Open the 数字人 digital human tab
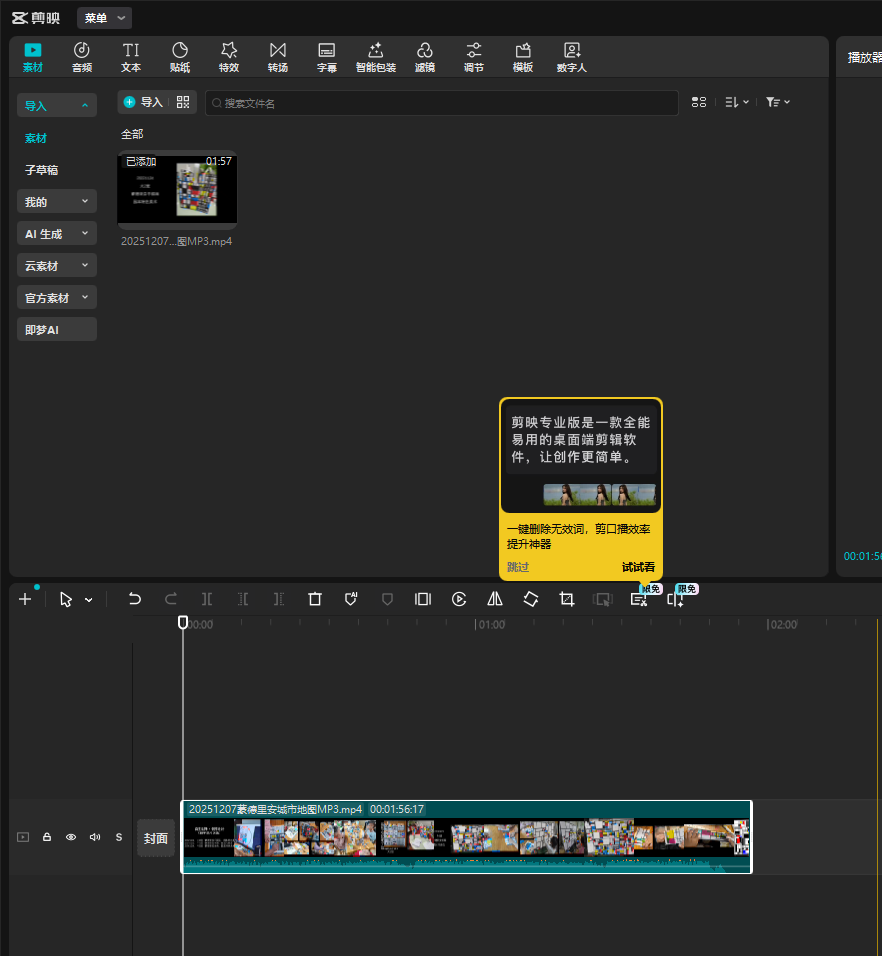Screen dimensions: 882x956 click(572, 57)
